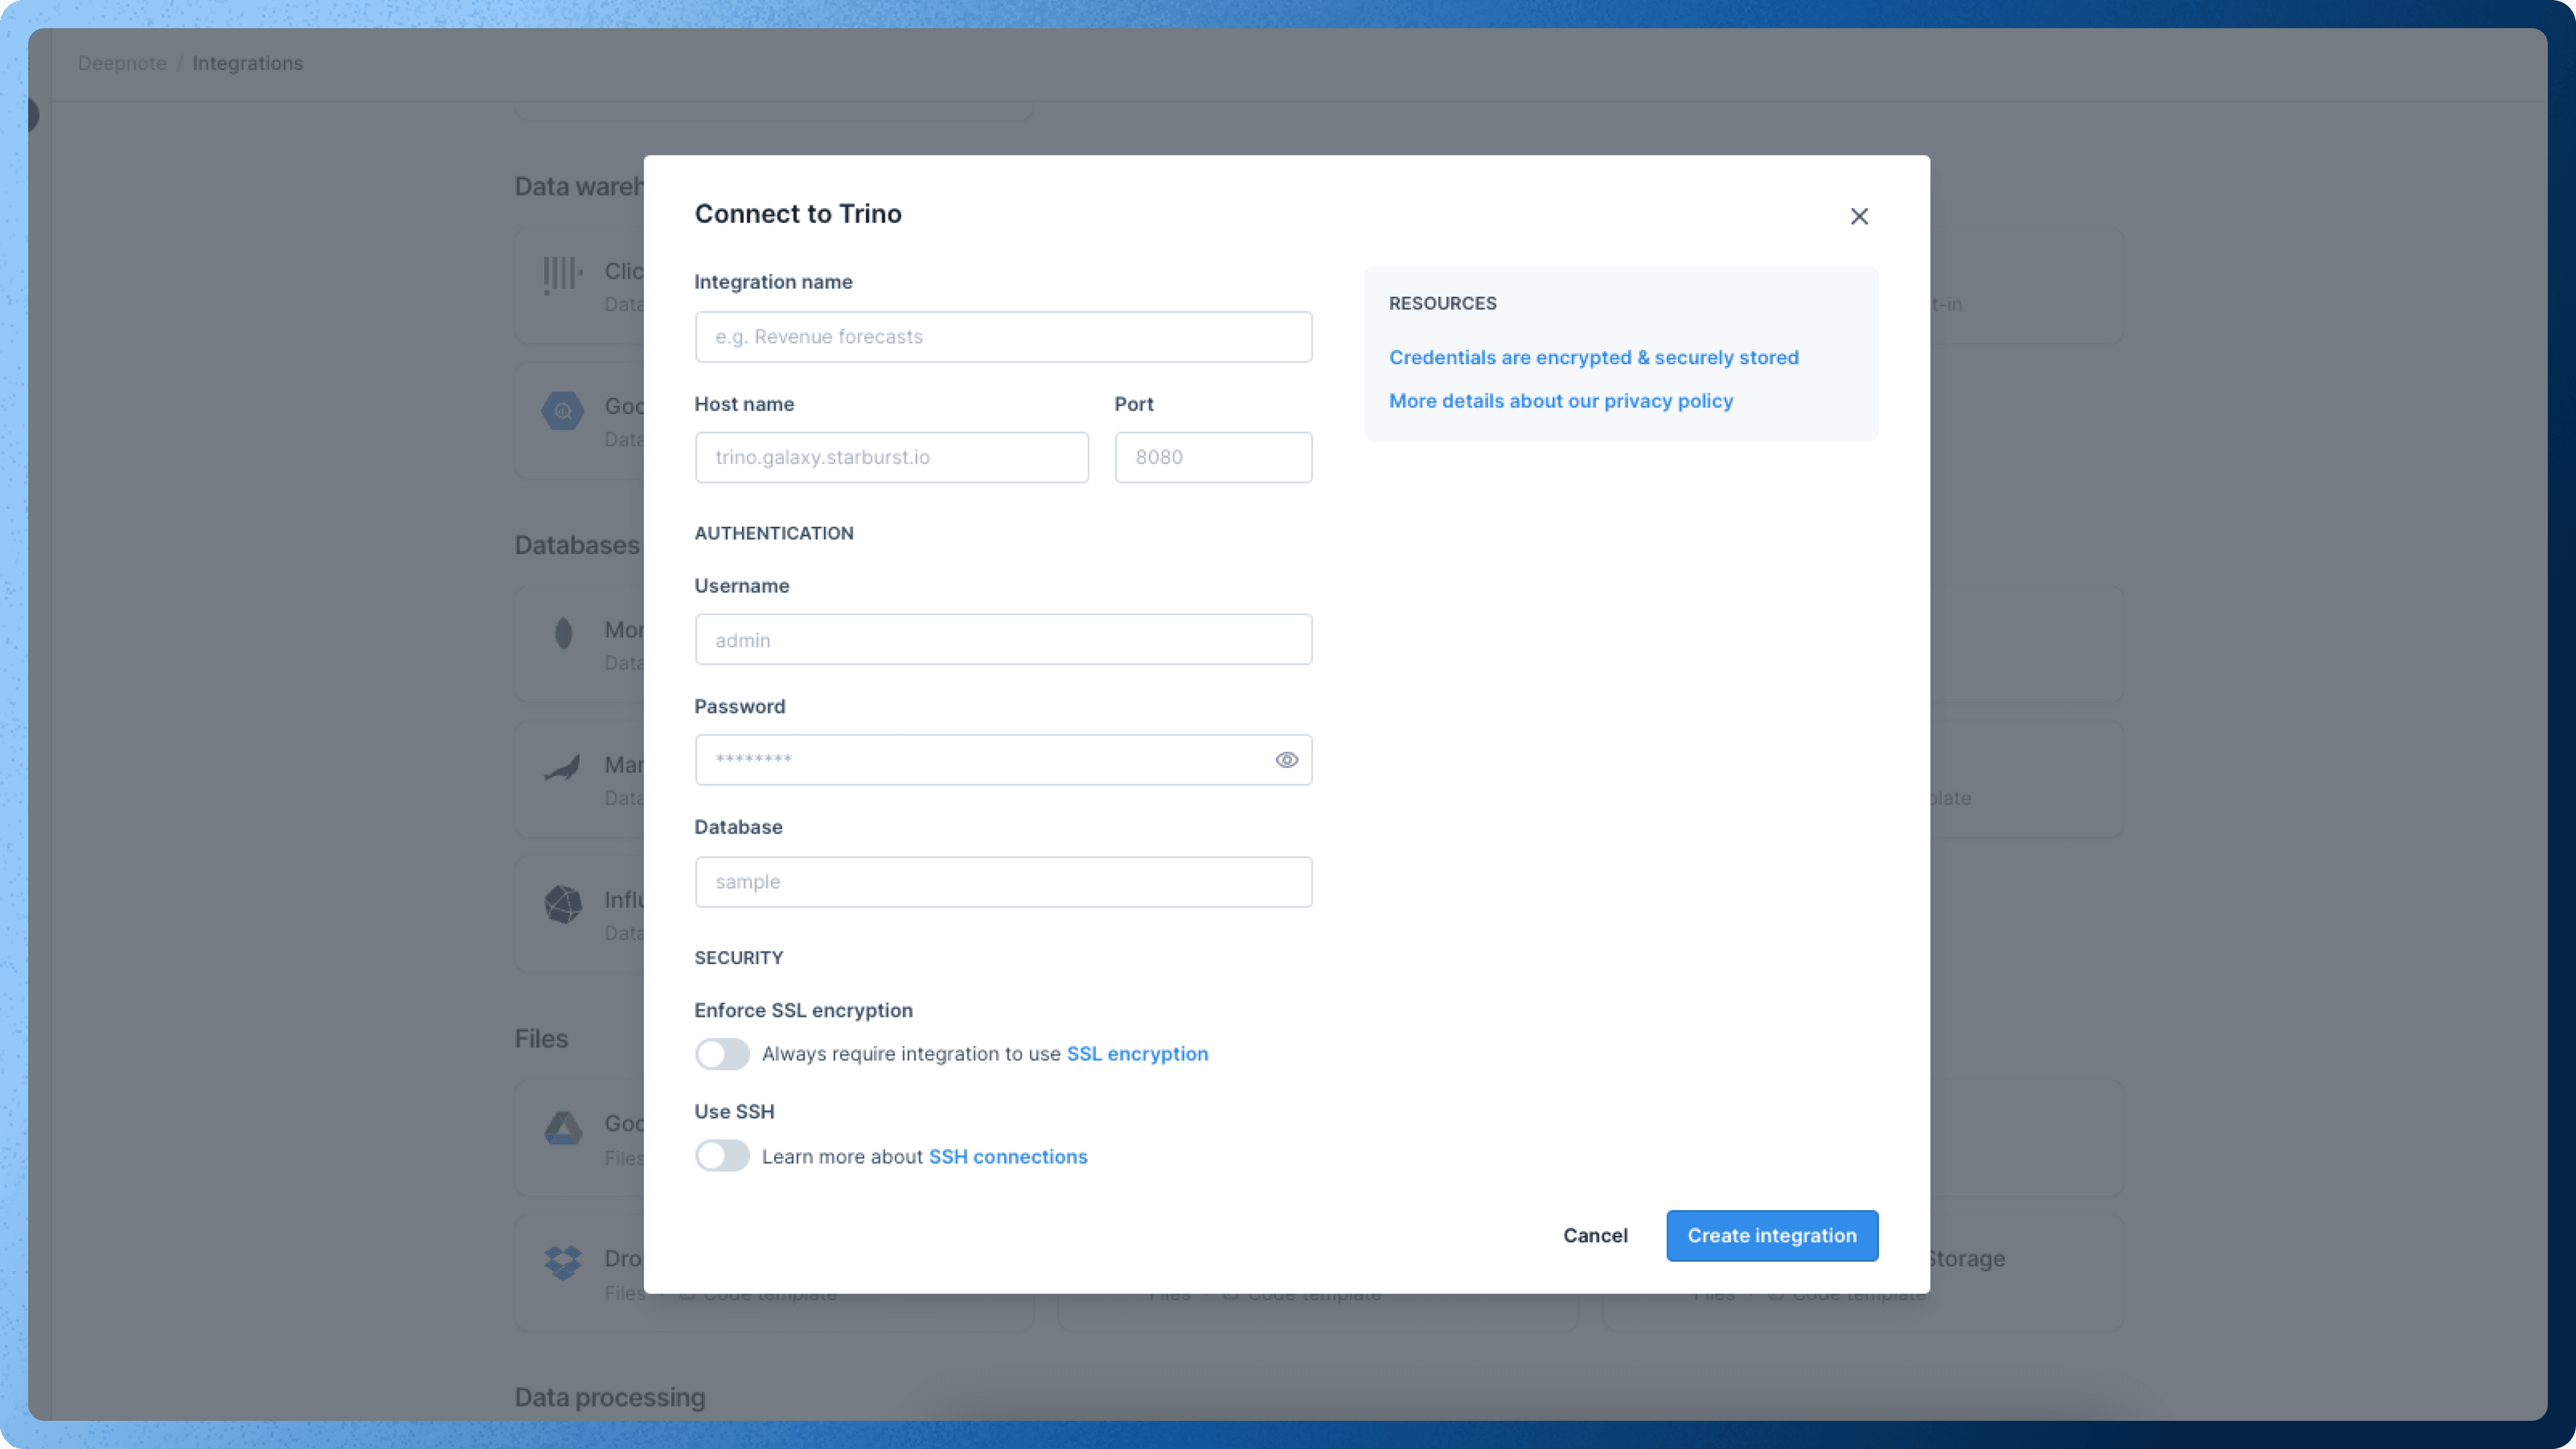
Task: Click the Port number input field
Action: tap(1212, 456)
